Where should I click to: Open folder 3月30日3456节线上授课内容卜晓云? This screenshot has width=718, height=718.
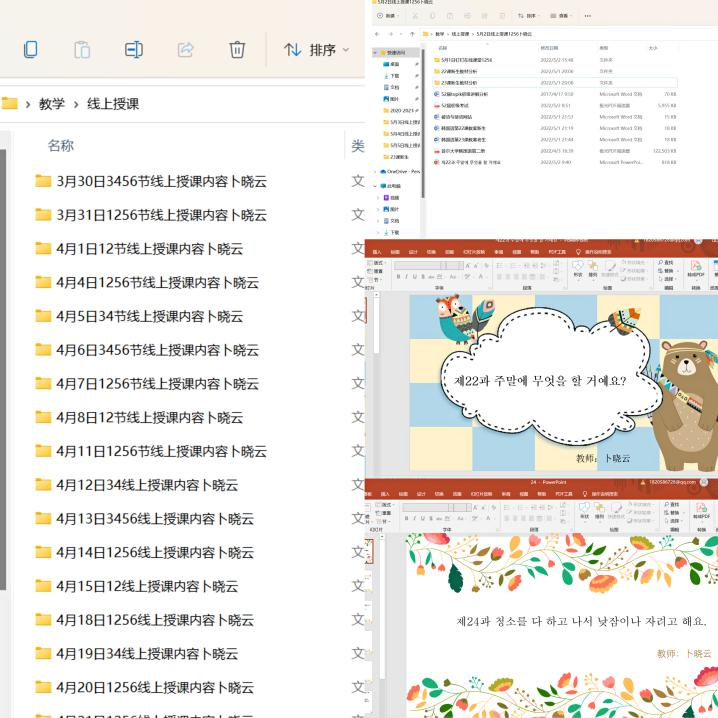(x=161, y=181)
